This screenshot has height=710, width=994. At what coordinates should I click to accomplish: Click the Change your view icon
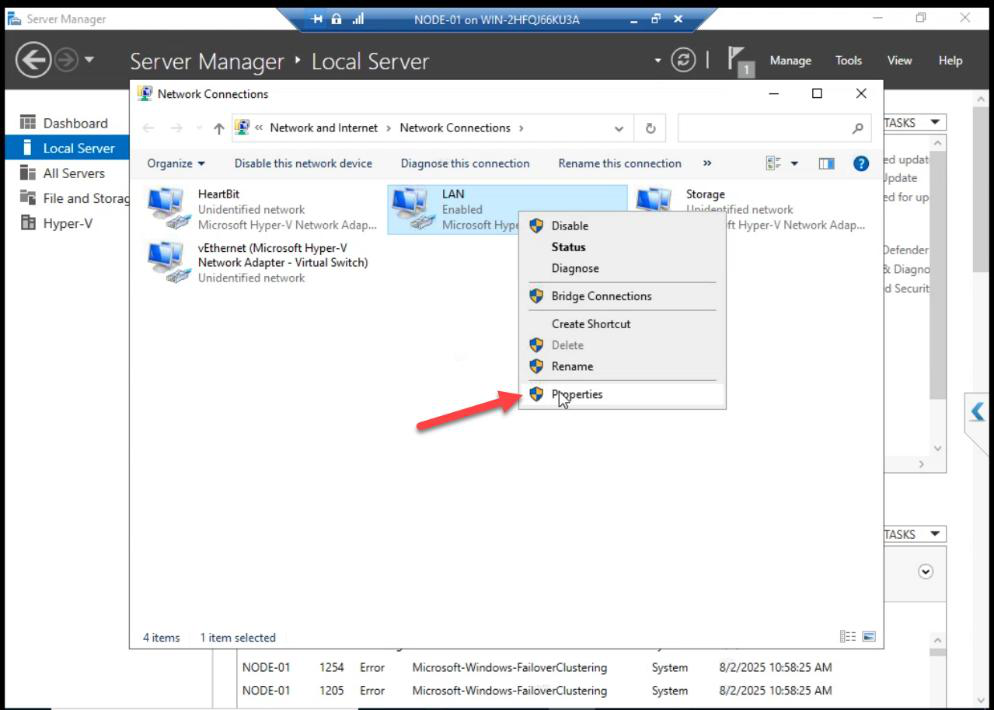(x=773, y=164)
